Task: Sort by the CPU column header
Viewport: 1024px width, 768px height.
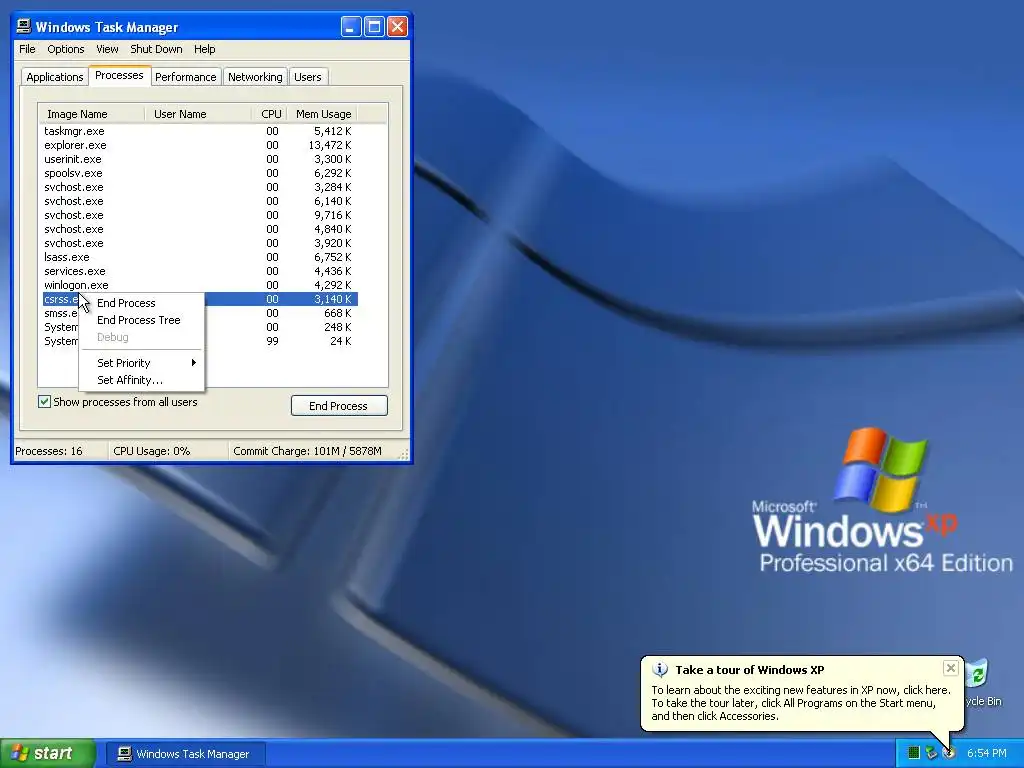Action: pyautogui.click(x=269, y=114)
